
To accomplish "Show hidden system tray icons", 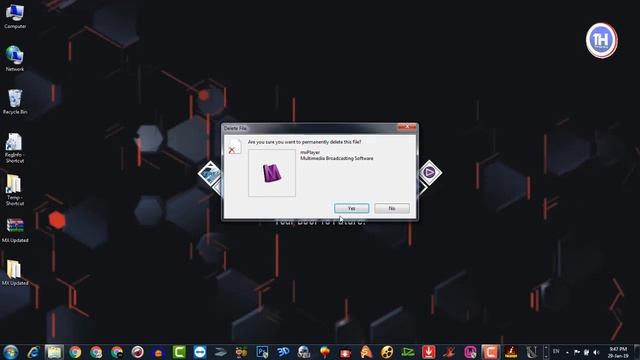I will (x=567, y=352).
